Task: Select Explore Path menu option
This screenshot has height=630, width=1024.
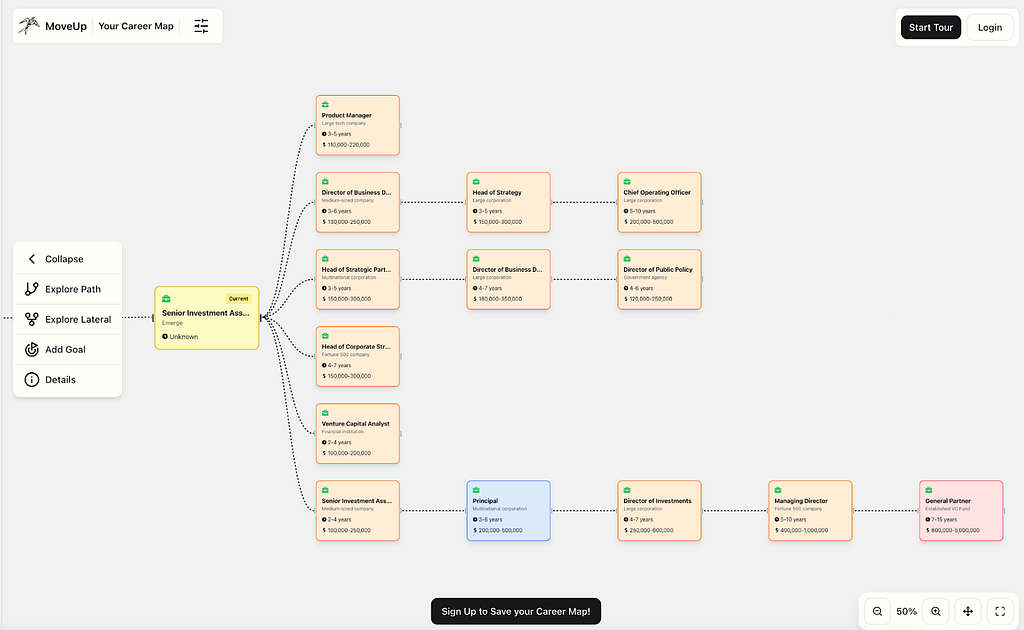Action: click(67, 289)
